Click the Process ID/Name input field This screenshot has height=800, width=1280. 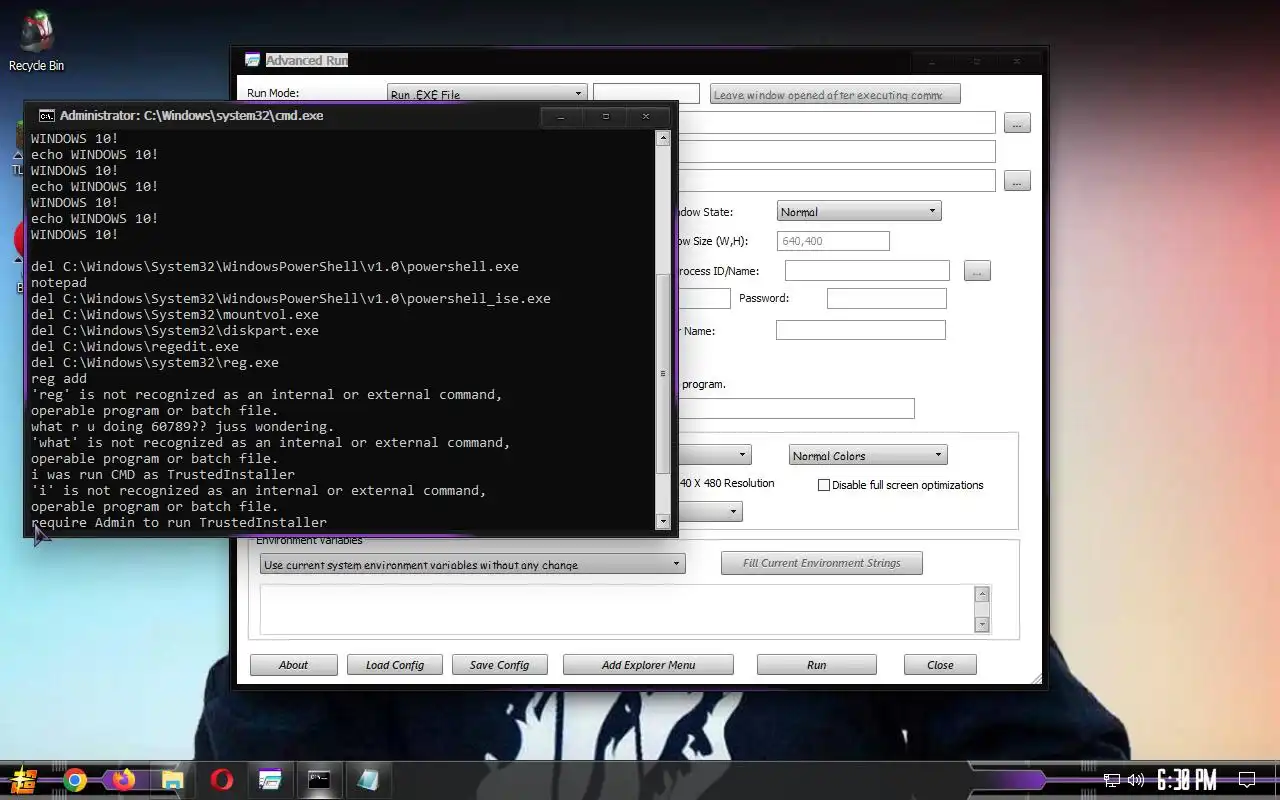click(867, 271)
